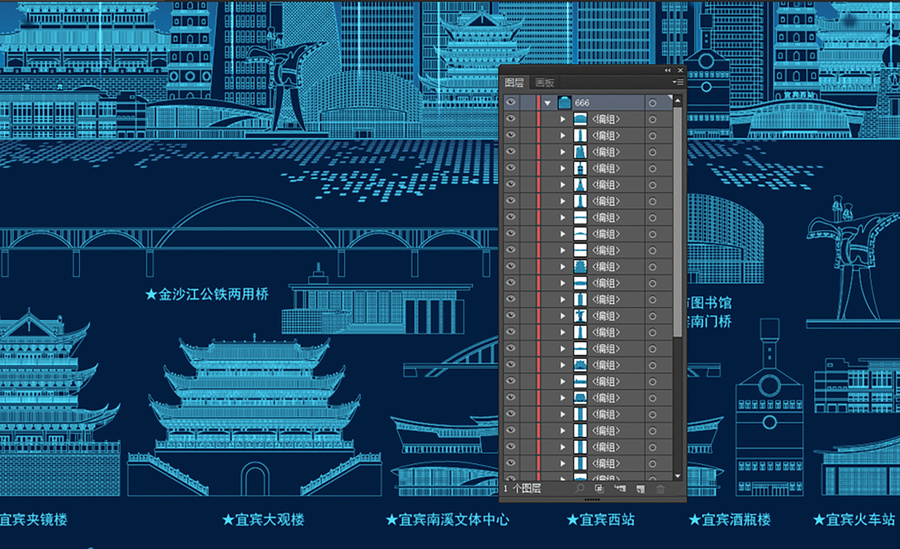Click the Locate Object magnifier icon
The height and width of the screenshot is (549, 900).
click(580, 488)
